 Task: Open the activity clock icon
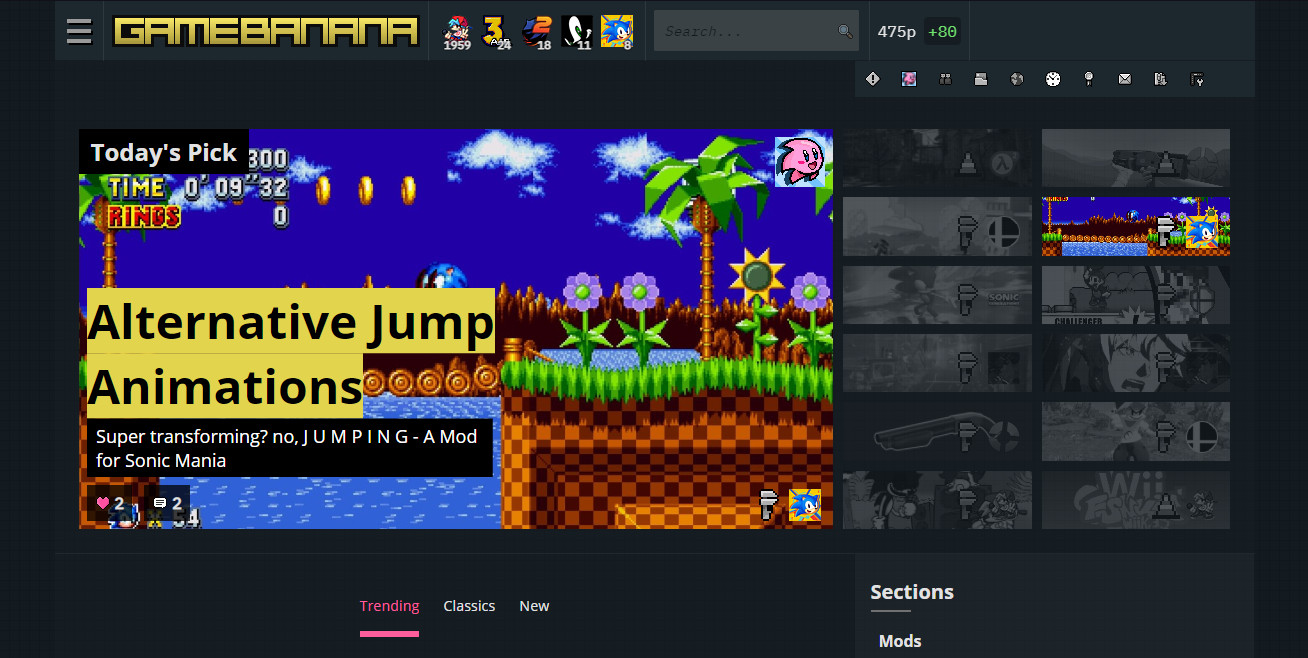(x=1052, y=78)
